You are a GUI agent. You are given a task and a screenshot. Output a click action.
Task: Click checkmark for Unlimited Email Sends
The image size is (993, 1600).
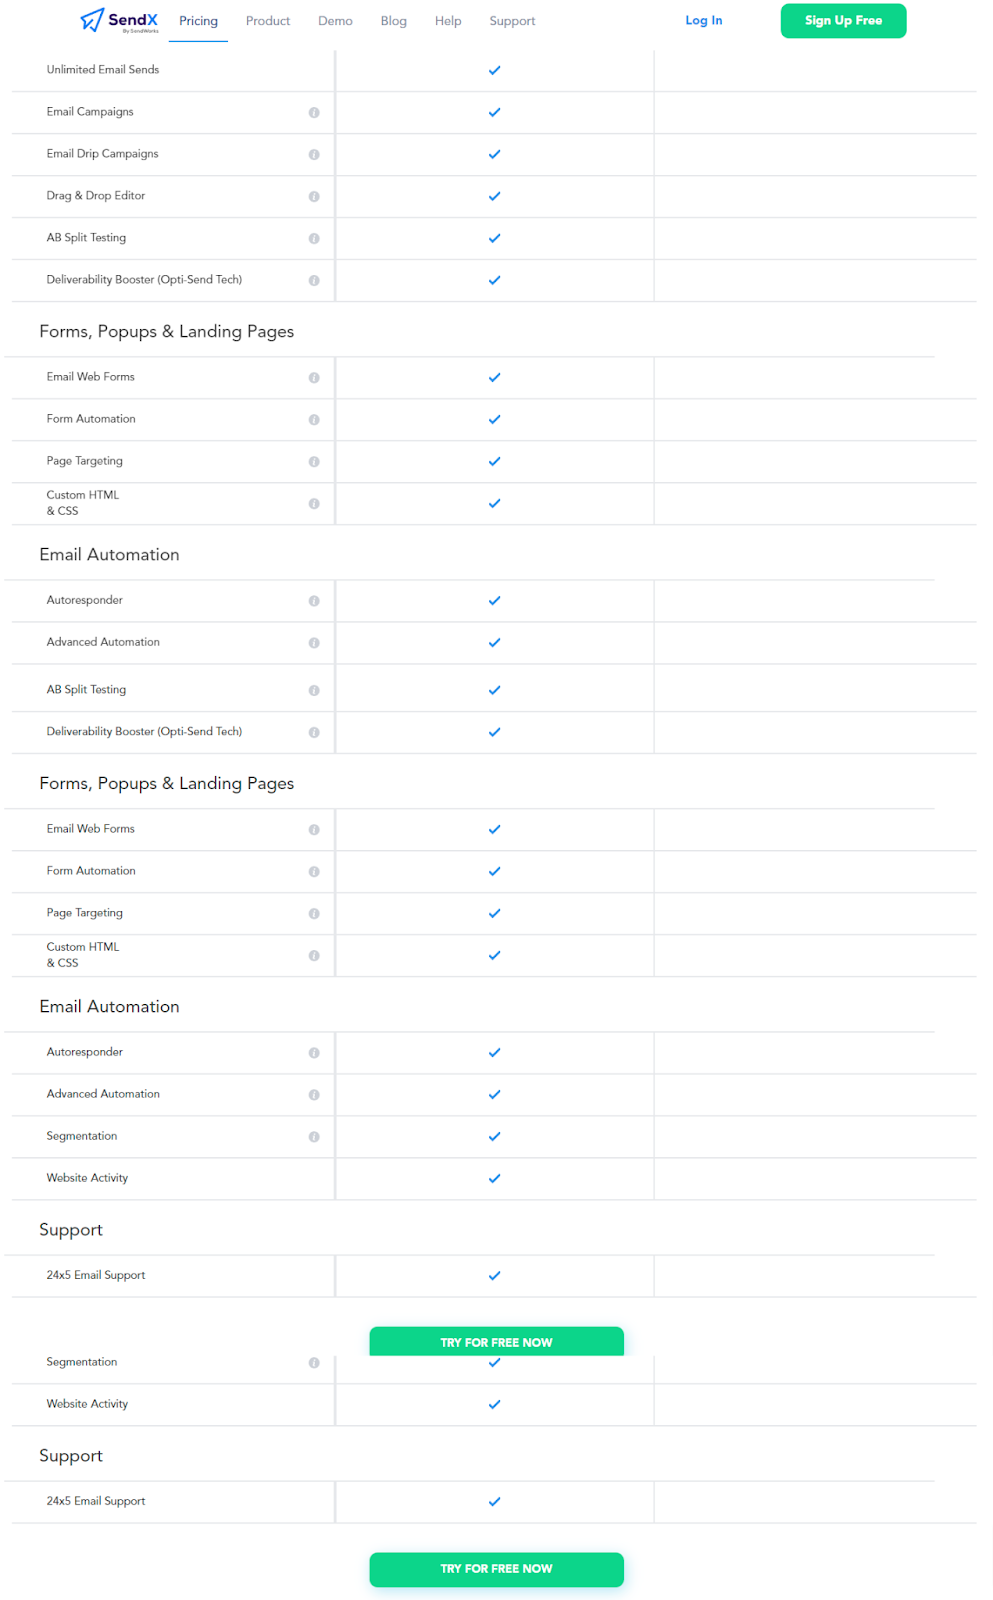pos(494,71)
